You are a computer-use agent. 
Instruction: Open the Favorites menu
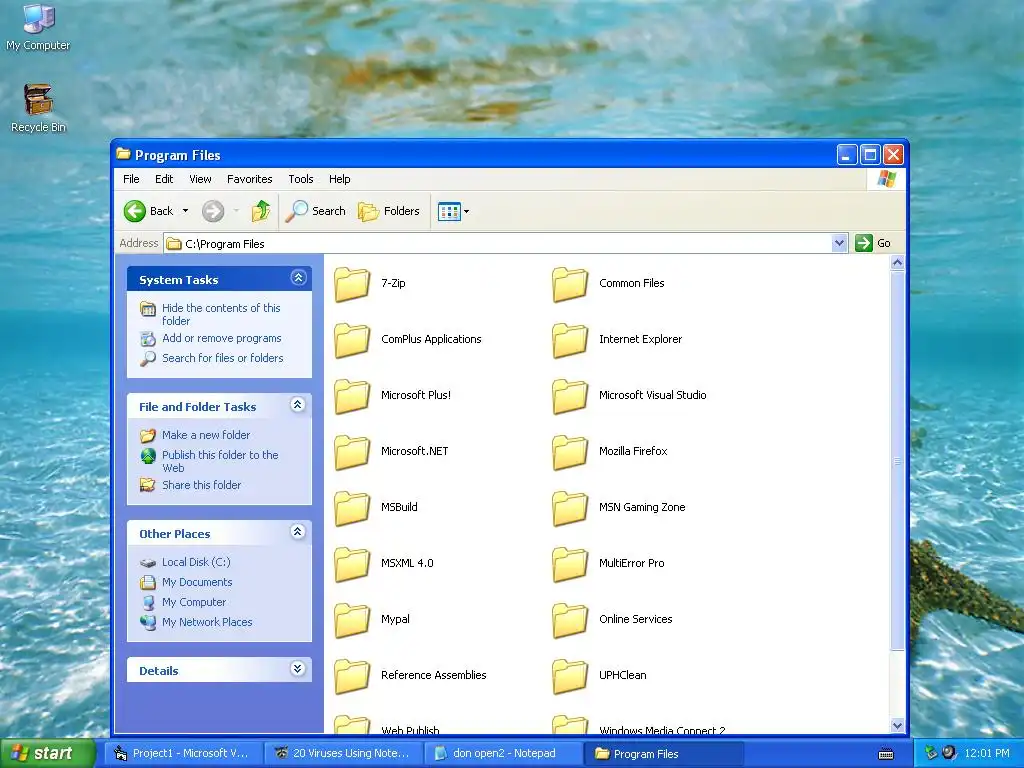(249, 179)
